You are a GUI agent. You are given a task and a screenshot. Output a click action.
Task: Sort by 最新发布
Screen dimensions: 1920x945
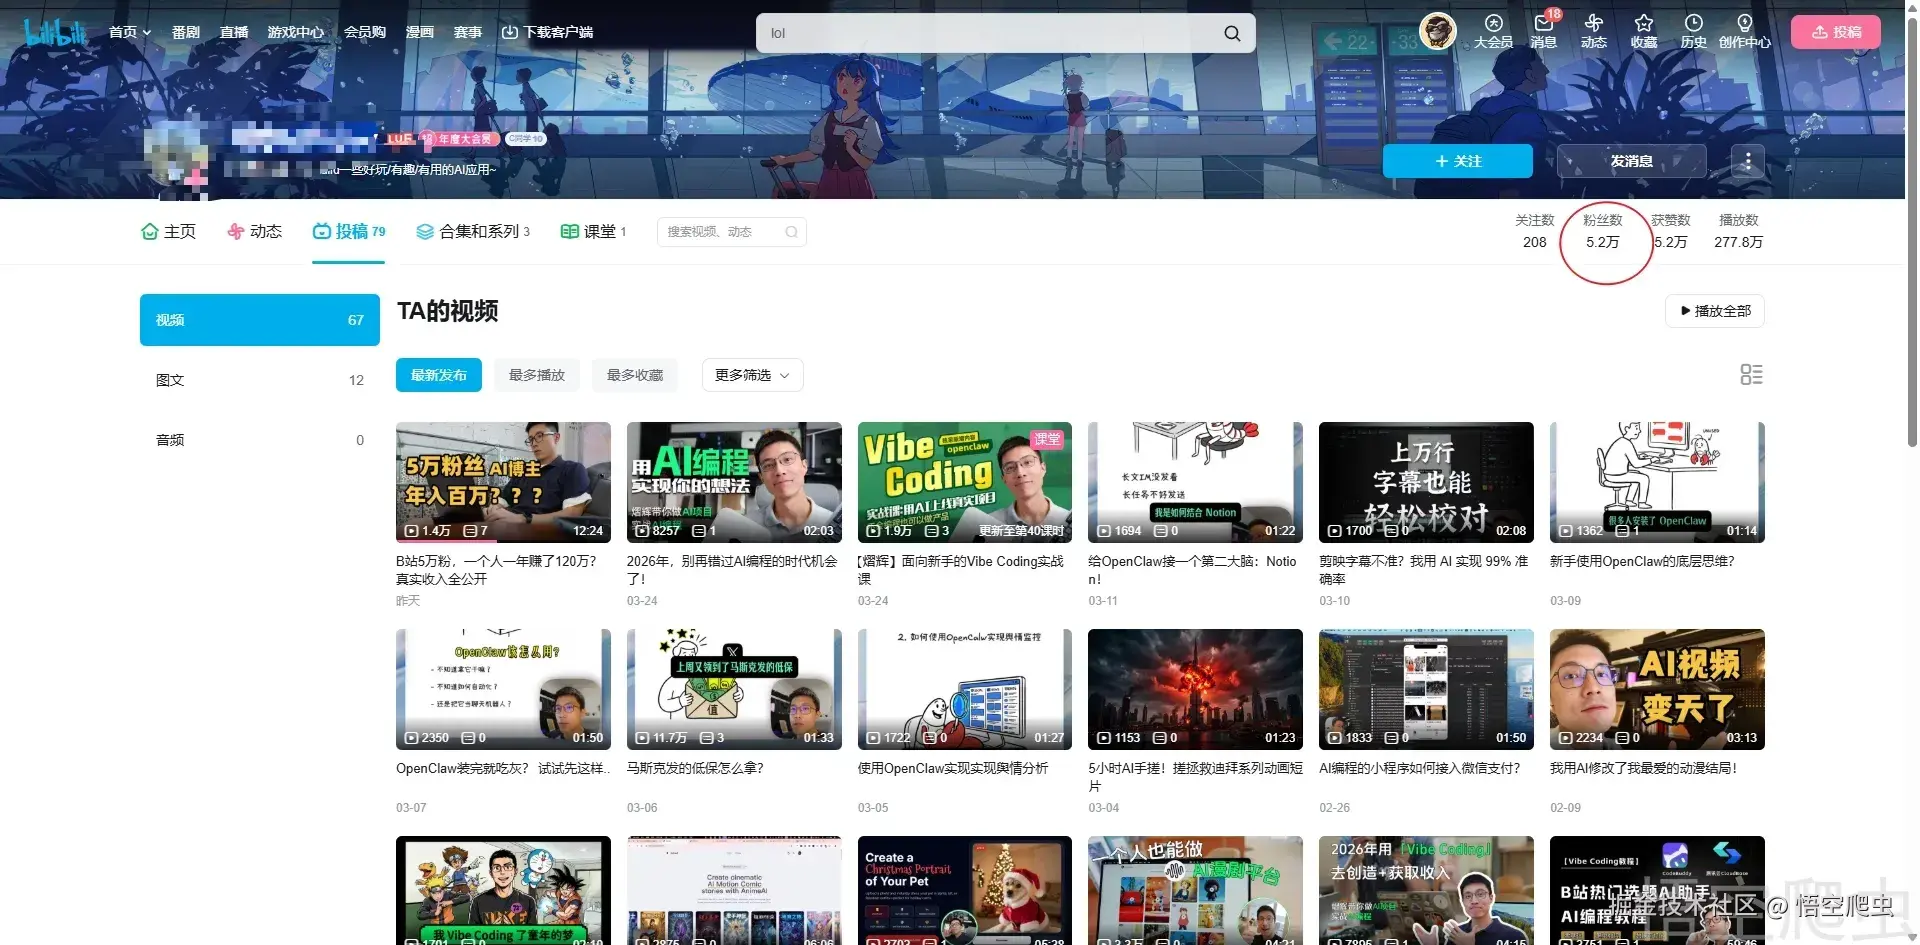439,375
